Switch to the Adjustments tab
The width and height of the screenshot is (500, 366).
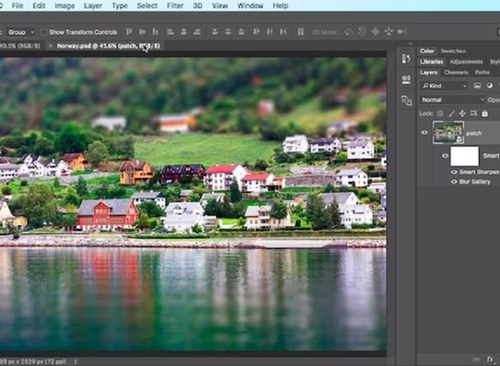click(466, 62)
